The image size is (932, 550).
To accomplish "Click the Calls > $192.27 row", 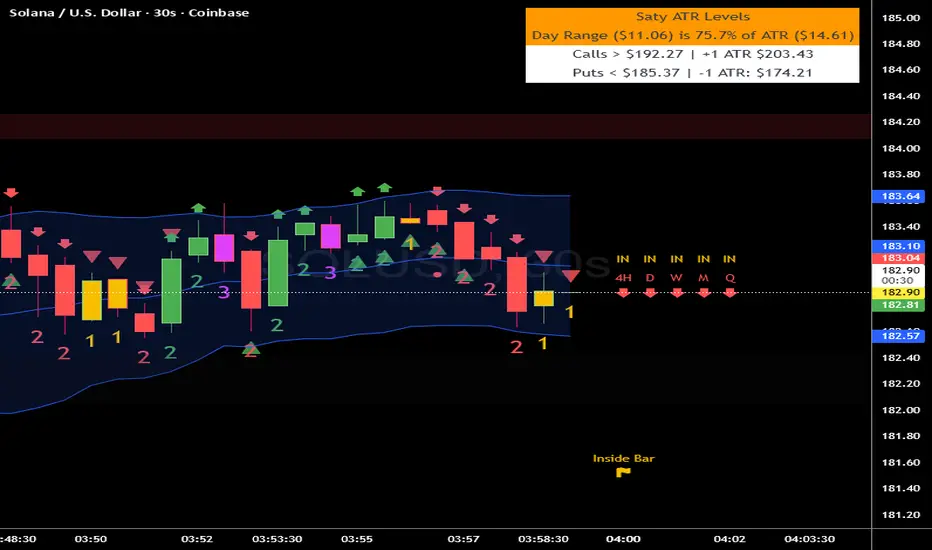I will [x=692, y=54].
